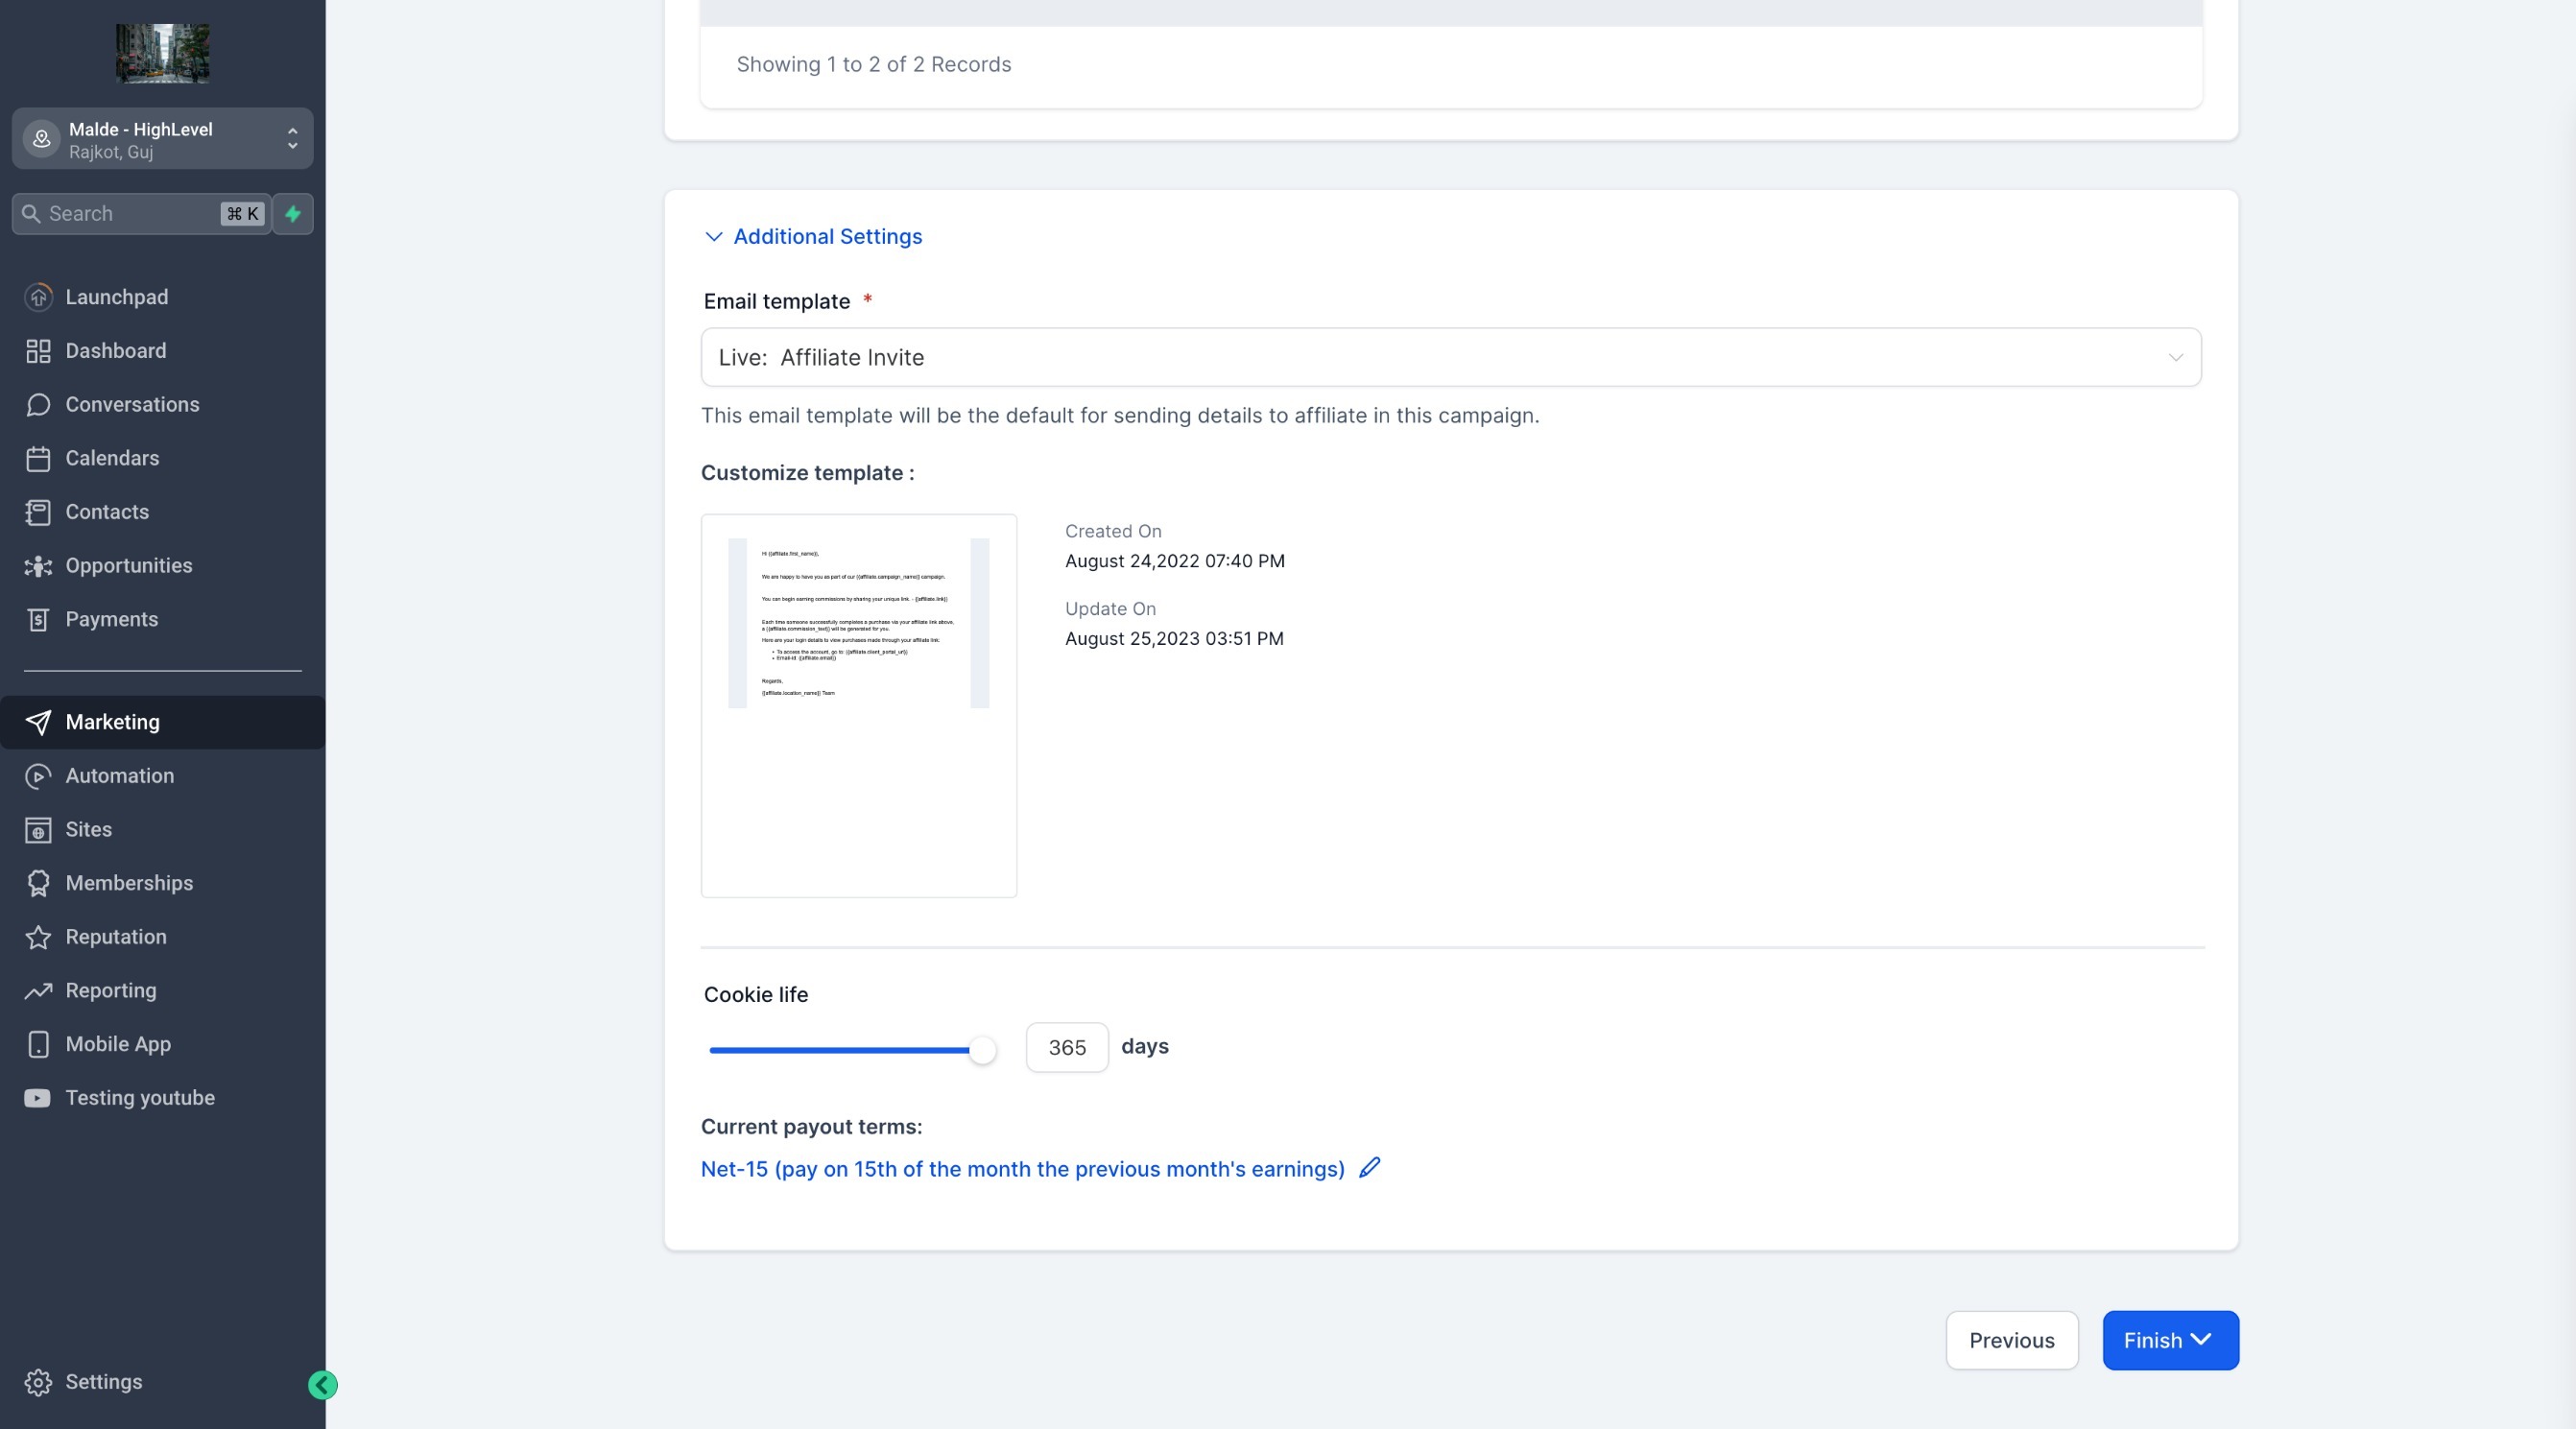The width and height of the screenshot is (2576, 1429).
Task: Click the Reputation star icon
Action: [x=38, y=937]
